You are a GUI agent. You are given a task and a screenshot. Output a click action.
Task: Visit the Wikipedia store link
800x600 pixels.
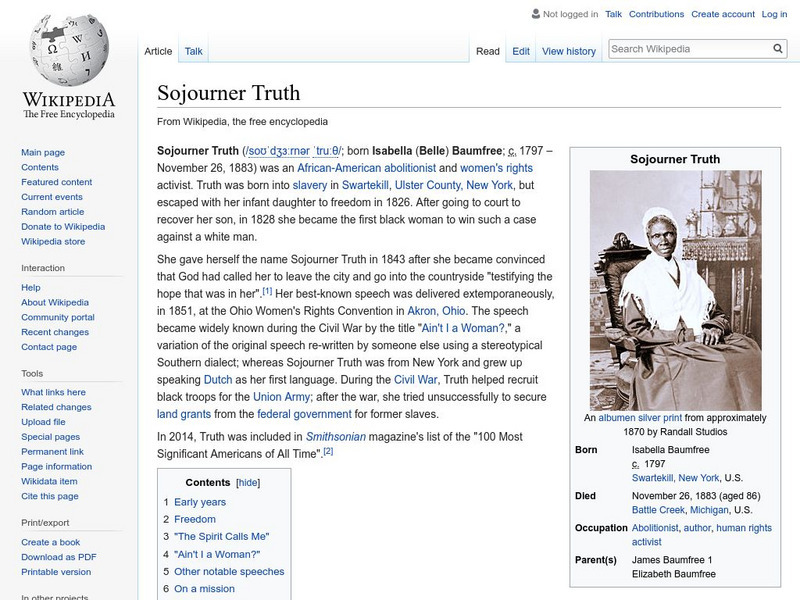(x=53, y=241)
